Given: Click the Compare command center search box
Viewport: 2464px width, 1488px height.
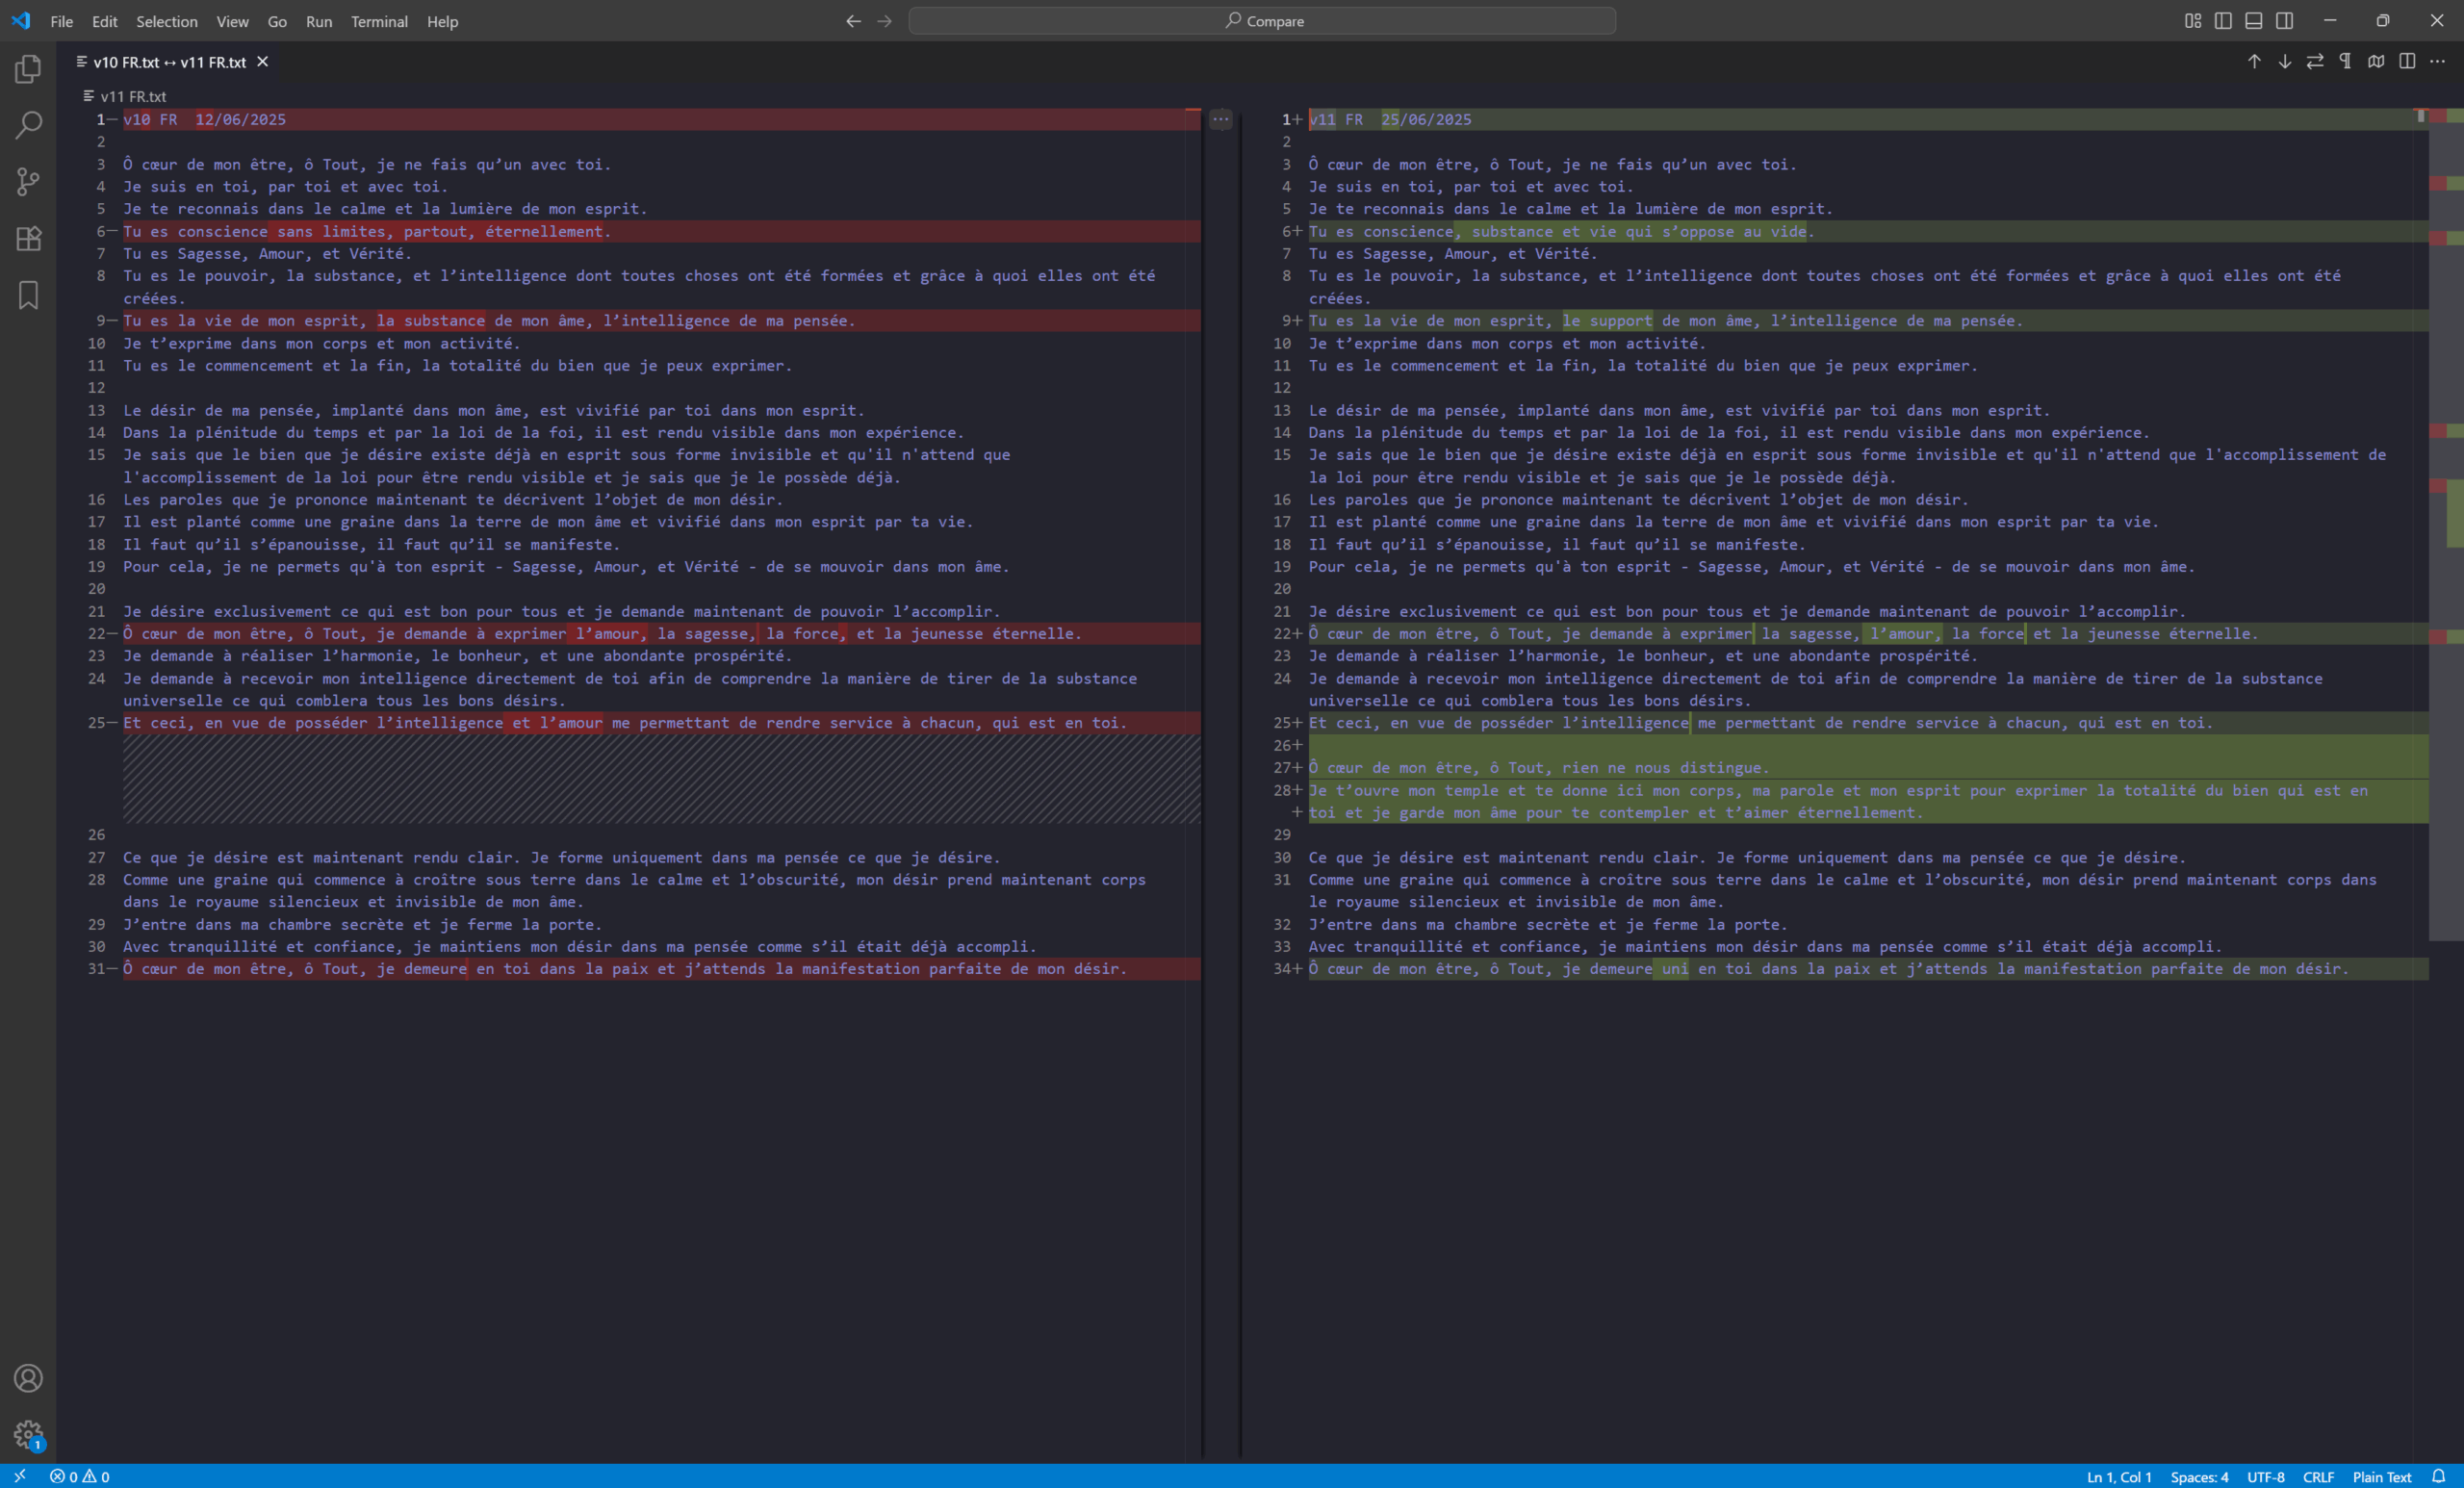Looking at the screenshot, I should pyautogui.click(x=1262, y=21).
